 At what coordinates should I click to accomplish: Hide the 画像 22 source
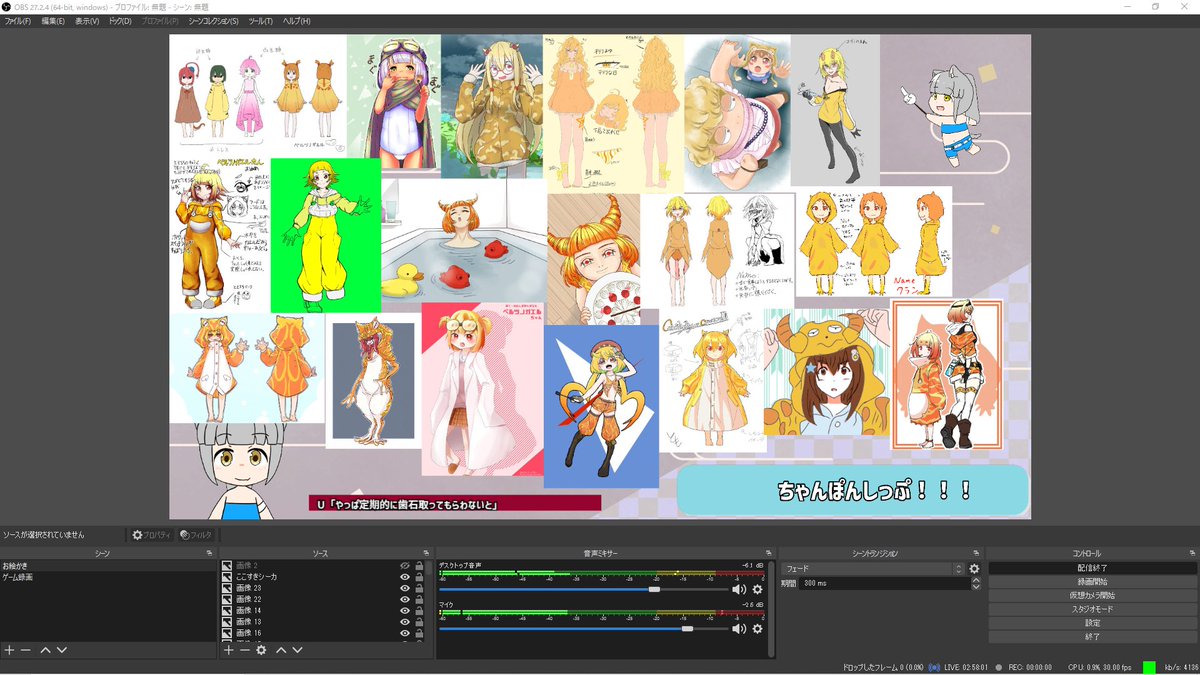[x=405, y=599]
